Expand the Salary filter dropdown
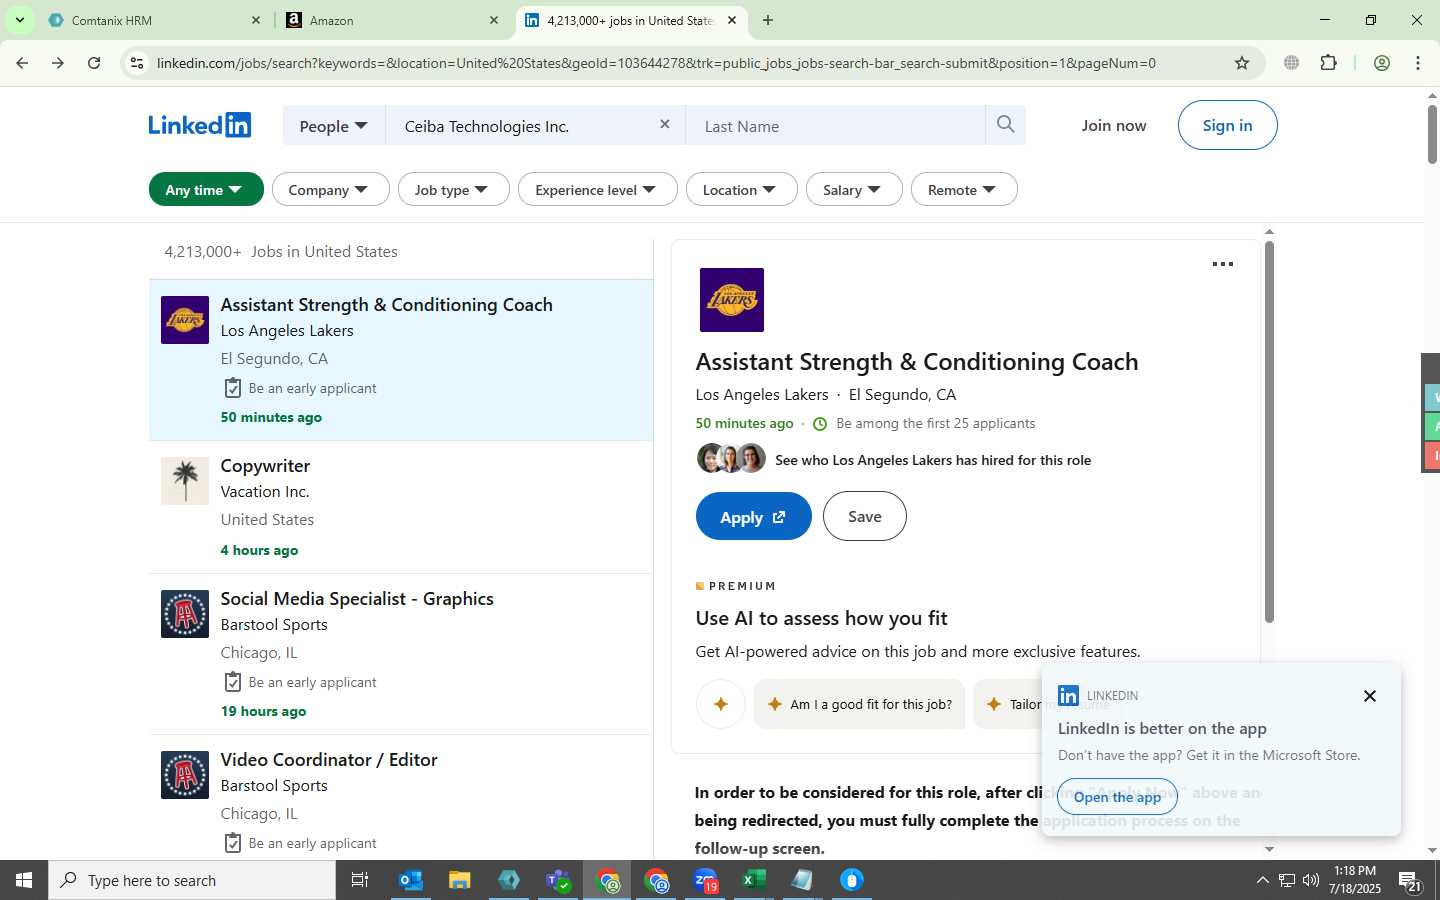Viewport: 1440px width, 900px height. [x=854, y=189]
